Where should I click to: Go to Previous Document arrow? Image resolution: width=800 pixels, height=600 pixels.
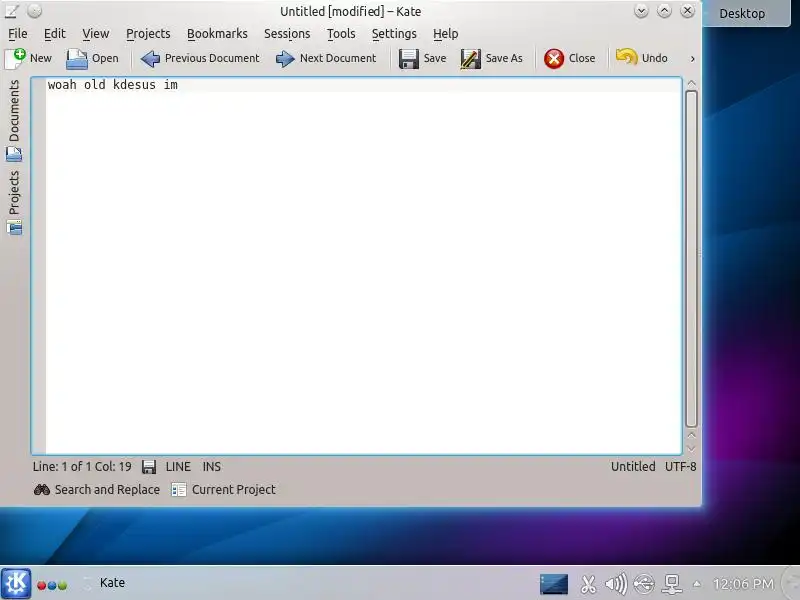click(x=150, y=59)
